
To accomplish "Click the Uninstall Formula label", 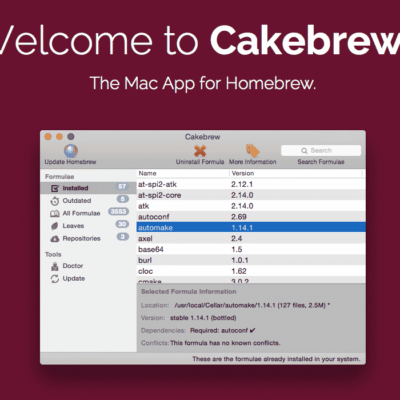I will pos(200,162).
